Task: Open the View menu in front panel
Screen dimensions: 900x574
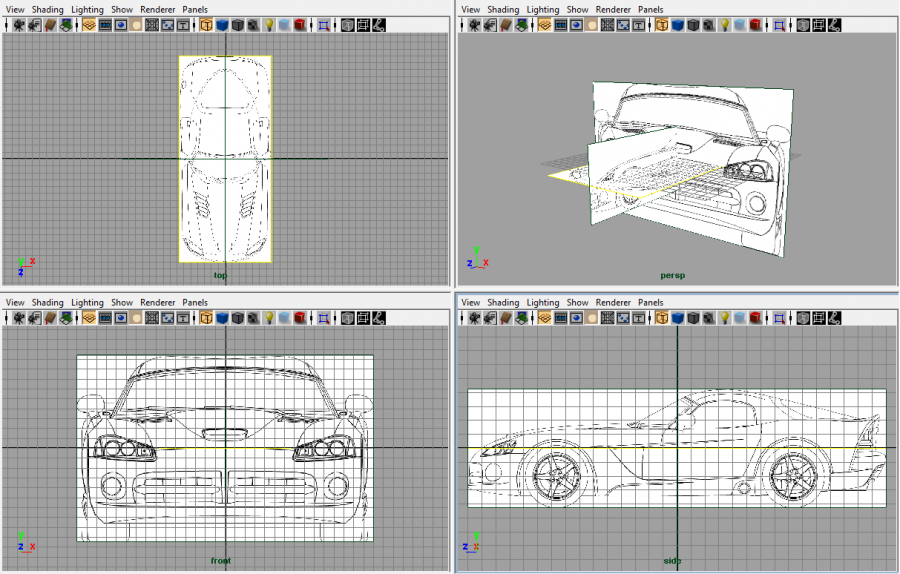Action: click(14, 302)
